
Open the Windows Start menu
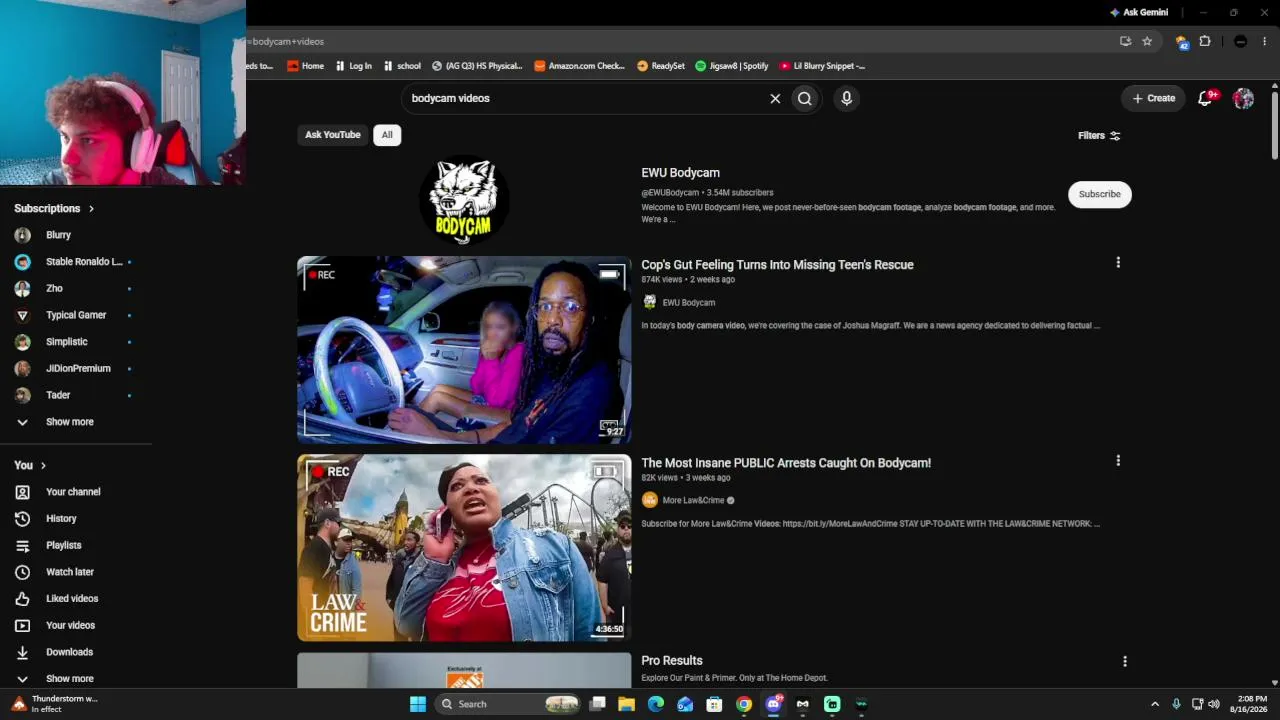pyautogui.click(x=418, y=704)
